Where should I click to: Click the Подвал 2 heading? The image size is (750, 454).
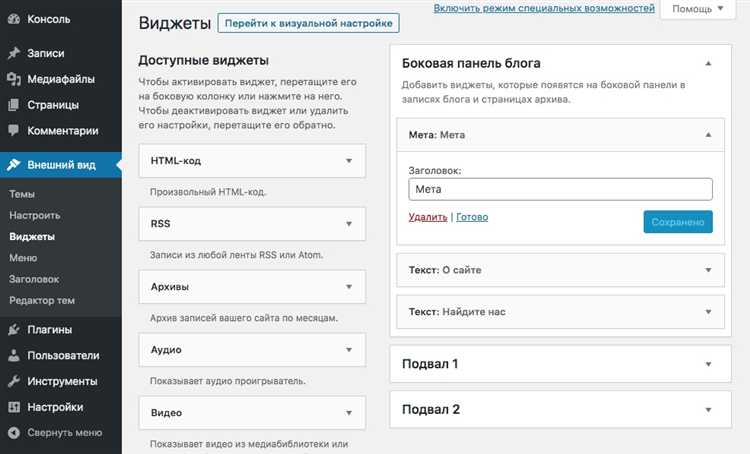point(431,410)
